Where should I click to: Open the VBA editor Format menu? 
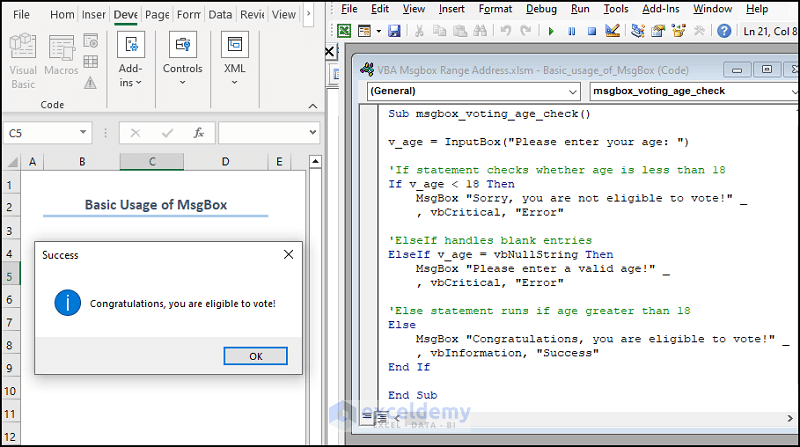pyautogui.click(x=495, y=9)
